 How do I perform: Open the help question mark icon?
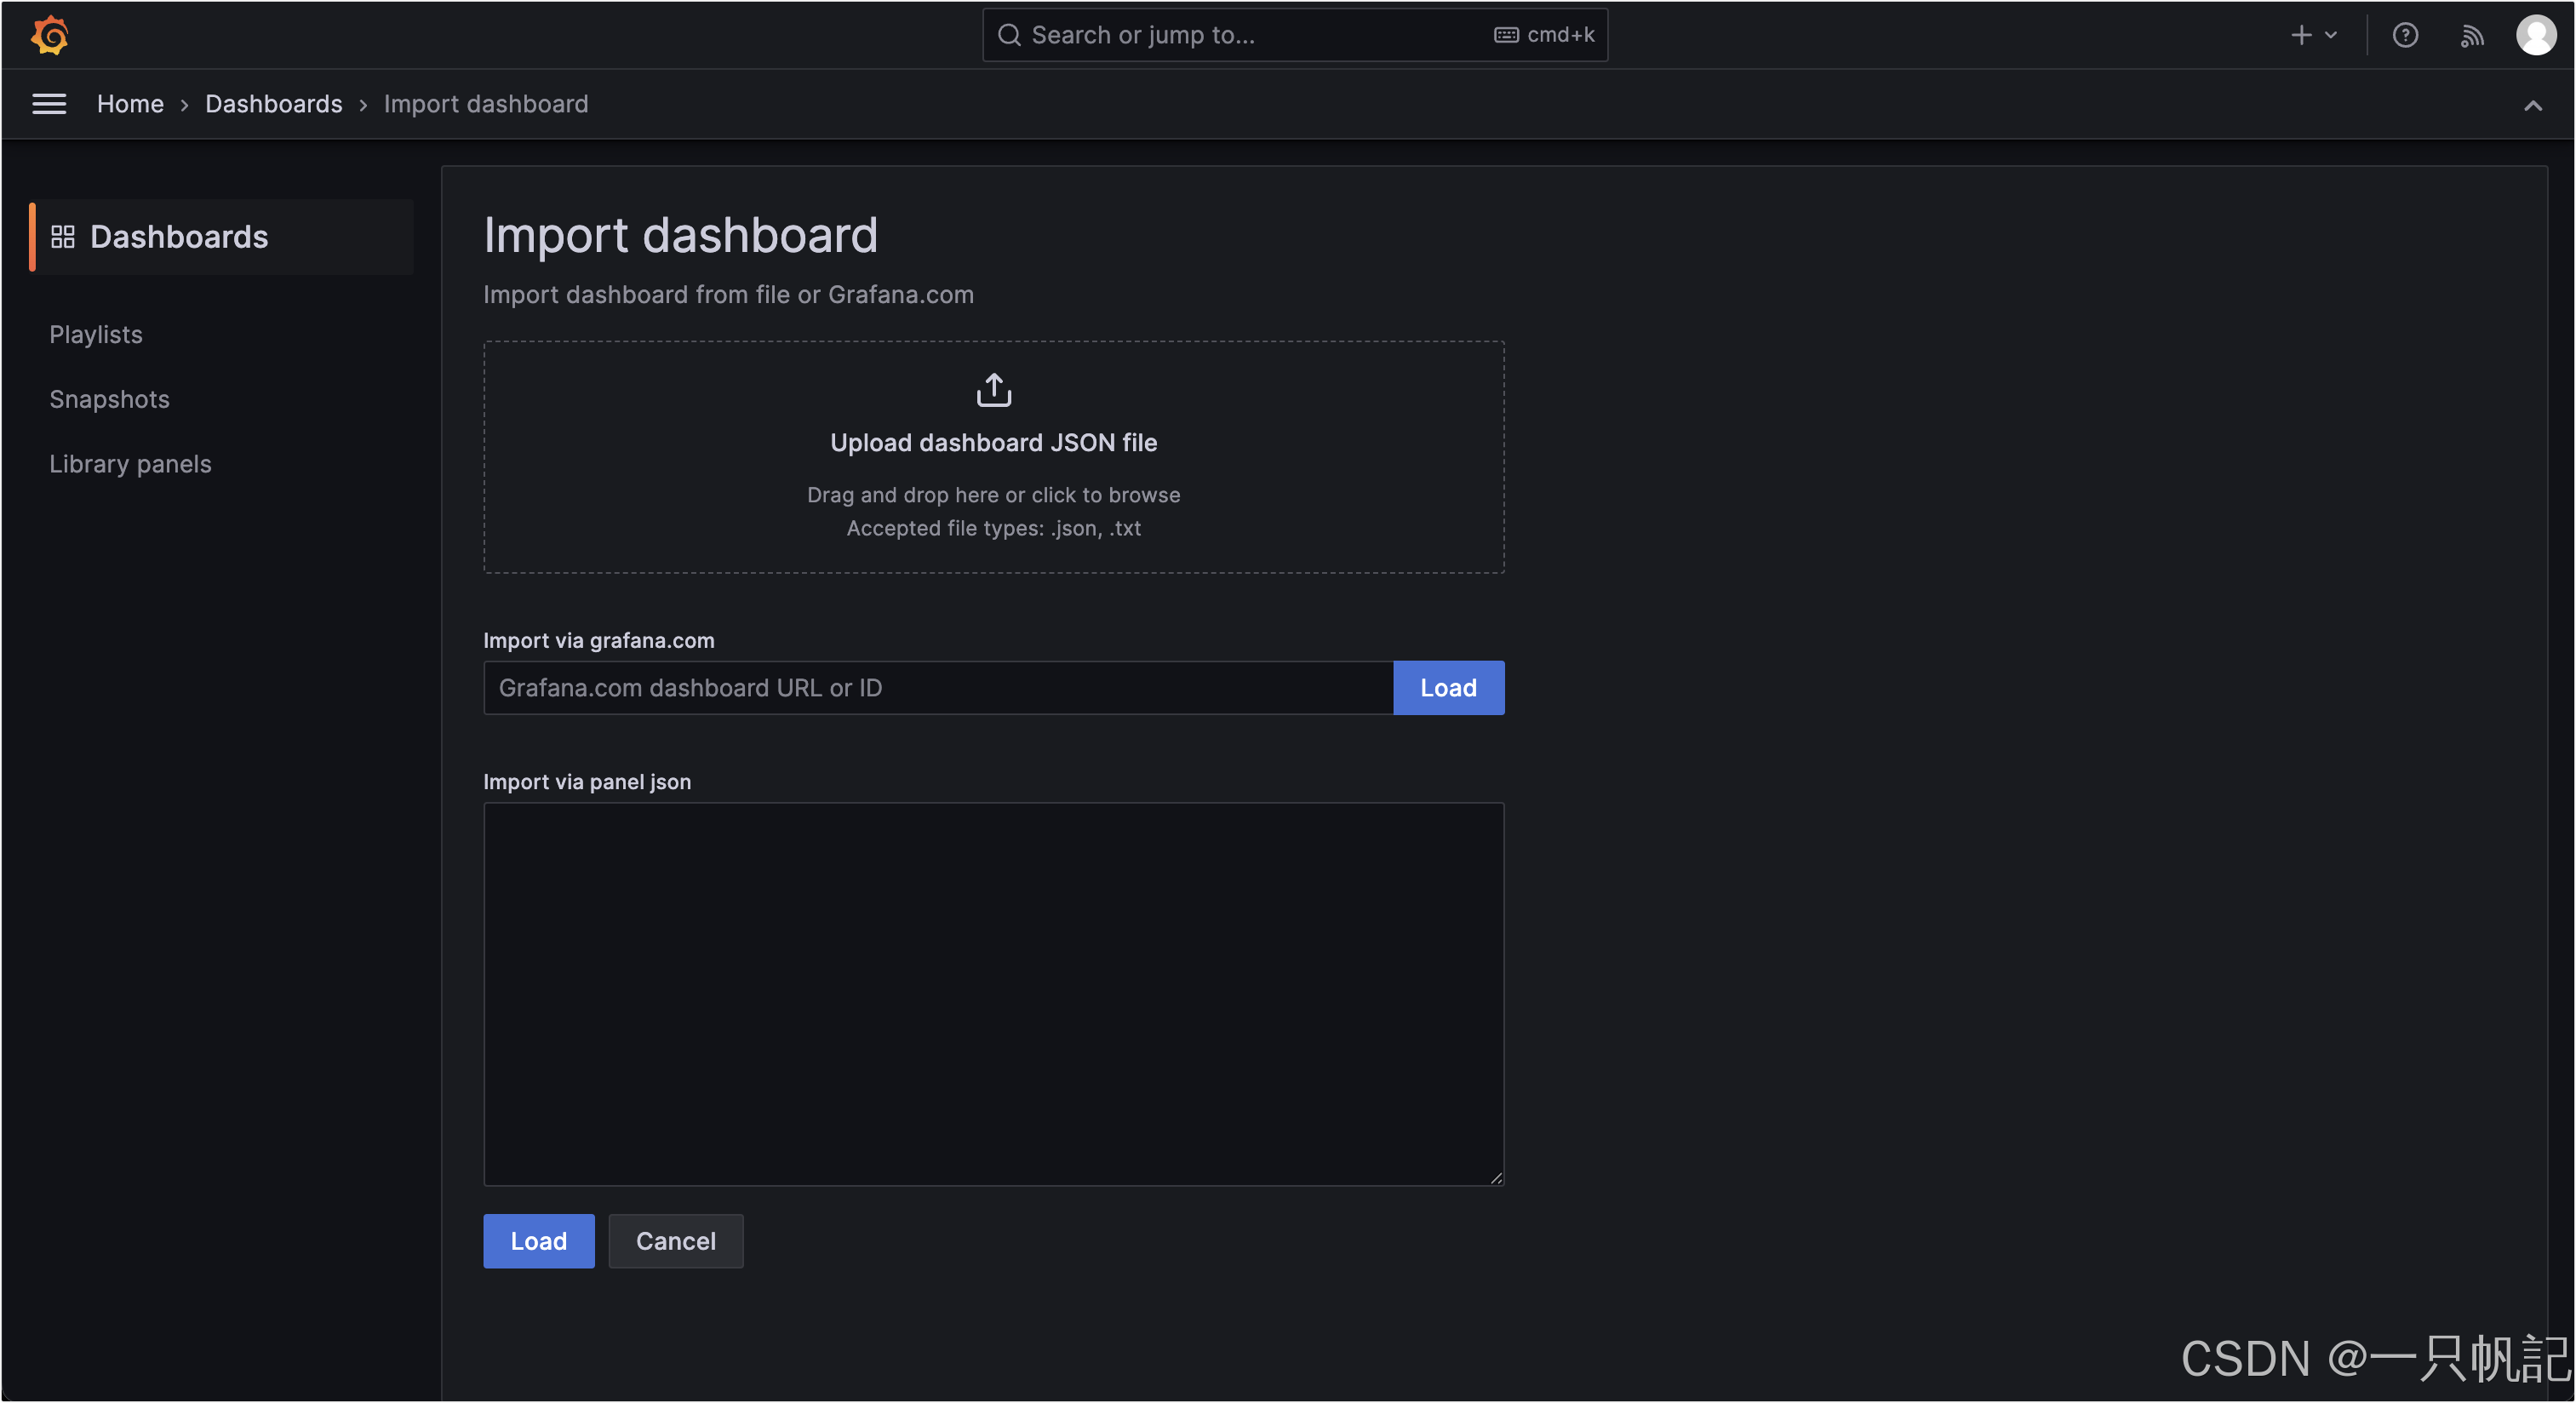point(2405,35)
